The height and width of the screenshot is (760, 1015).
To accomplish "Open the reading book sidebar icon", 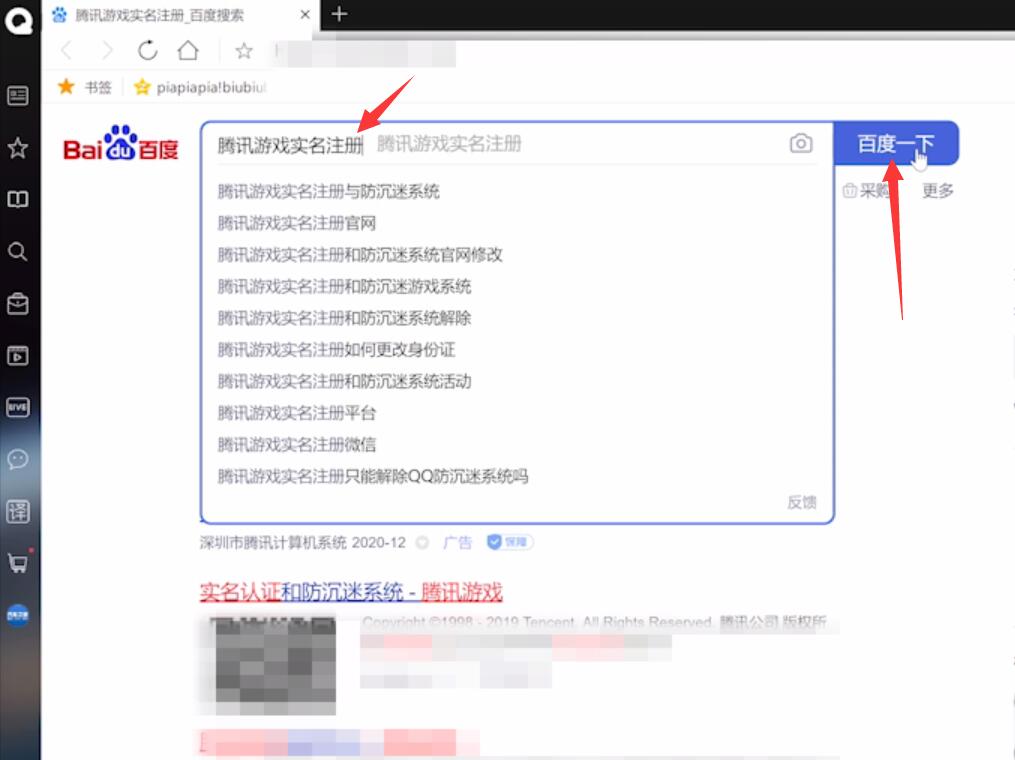I will 17,199.
